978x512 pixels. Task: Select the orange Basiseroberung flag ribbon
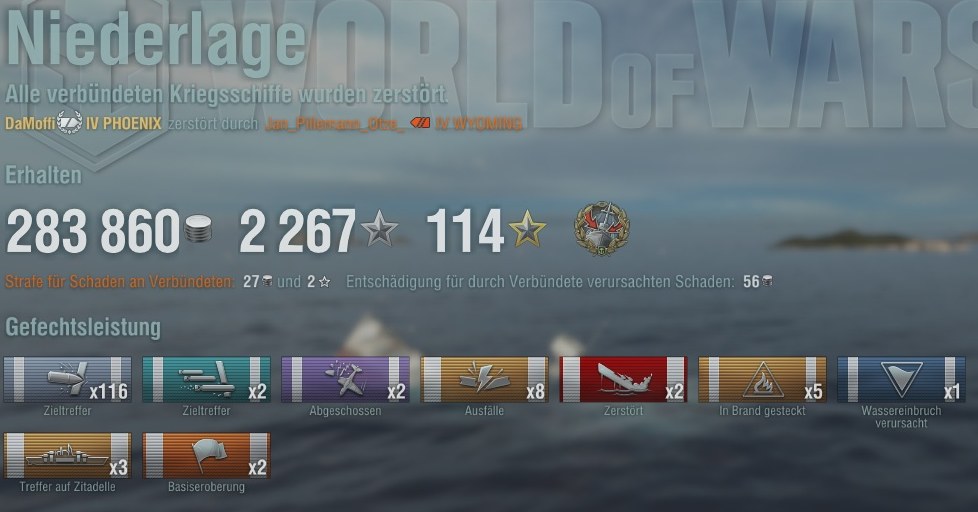click(206, 455)
